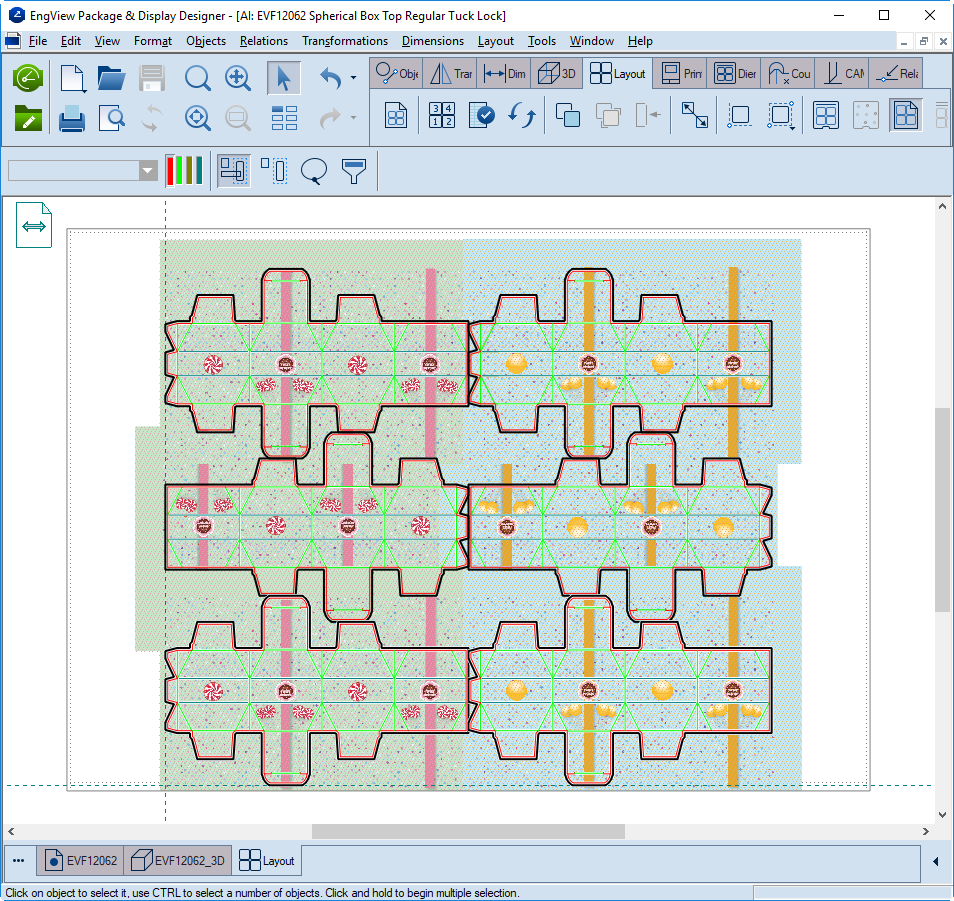
Task: Click the numbered grid 3-4-1-2 icon
Action: pyautogui.click(x=441, y=115)
